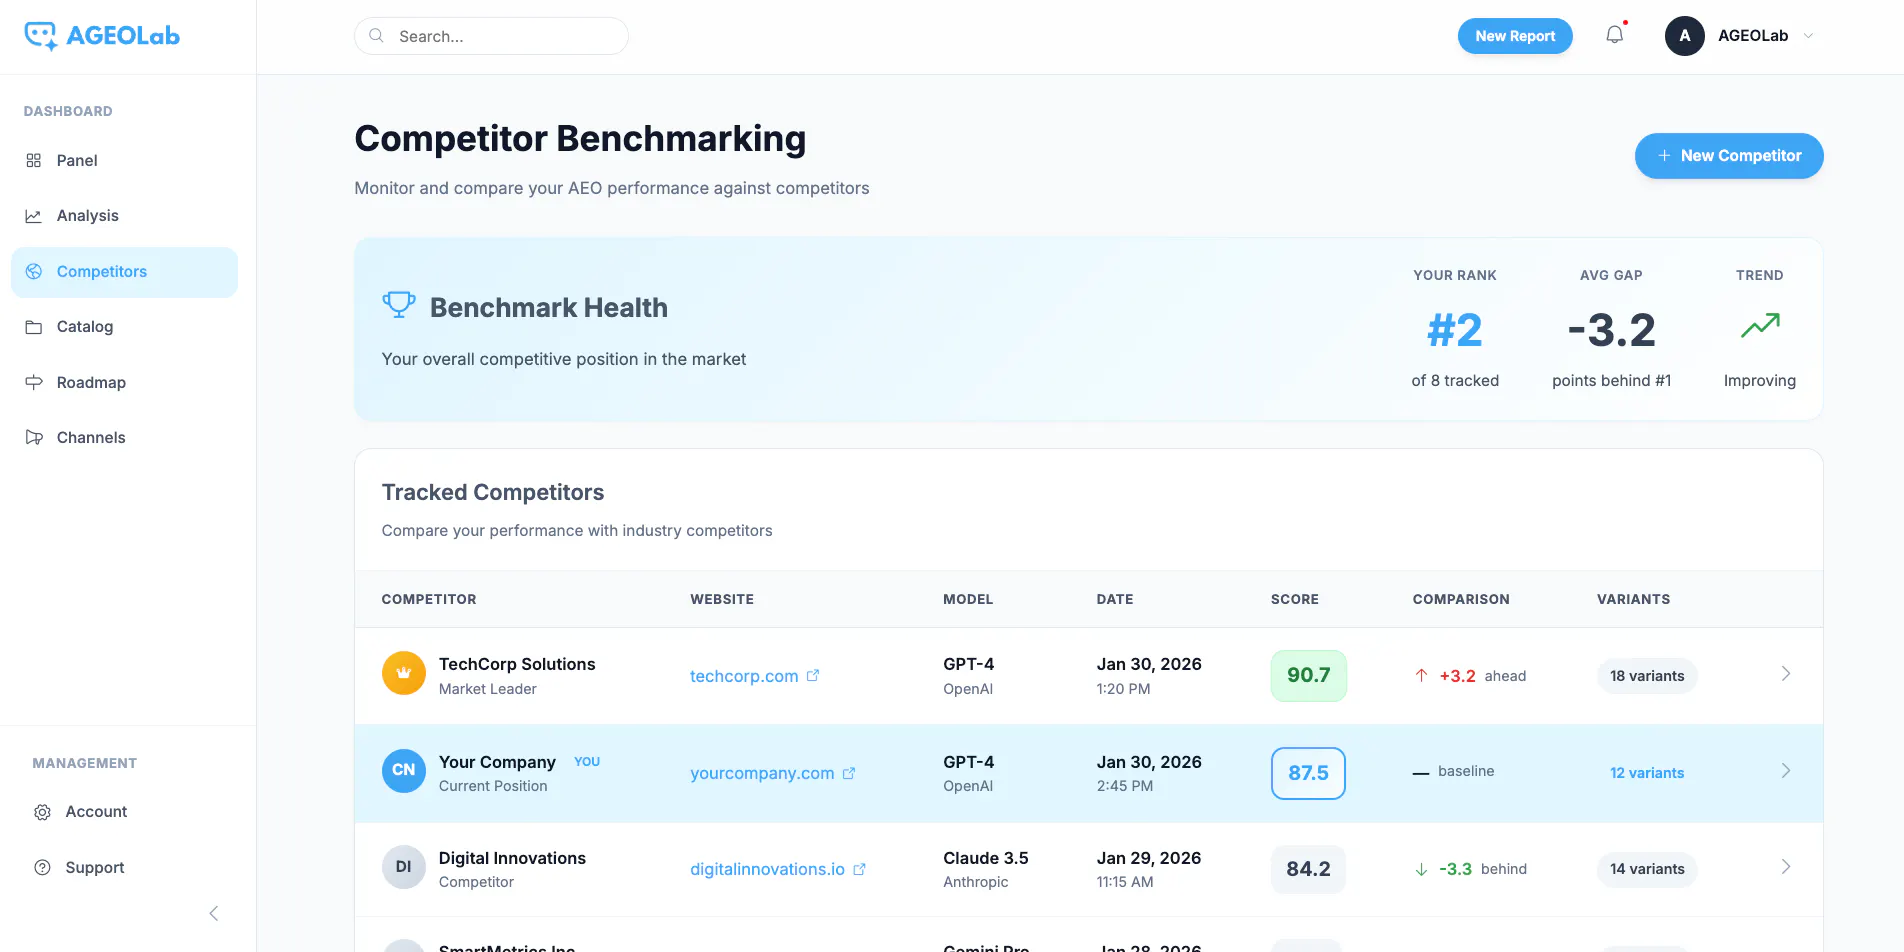Open Channels from the sidebar
This screenshot has height=952, width=1904.
(x=125, y=438)
